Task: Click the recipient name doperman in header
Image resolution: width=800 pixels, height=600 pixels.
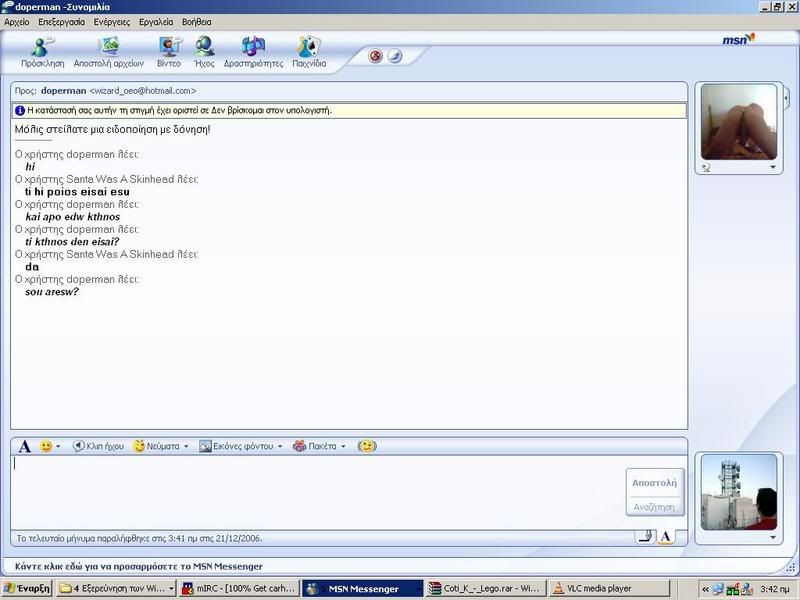Action: pyautogui.click(x=64, y=91)
